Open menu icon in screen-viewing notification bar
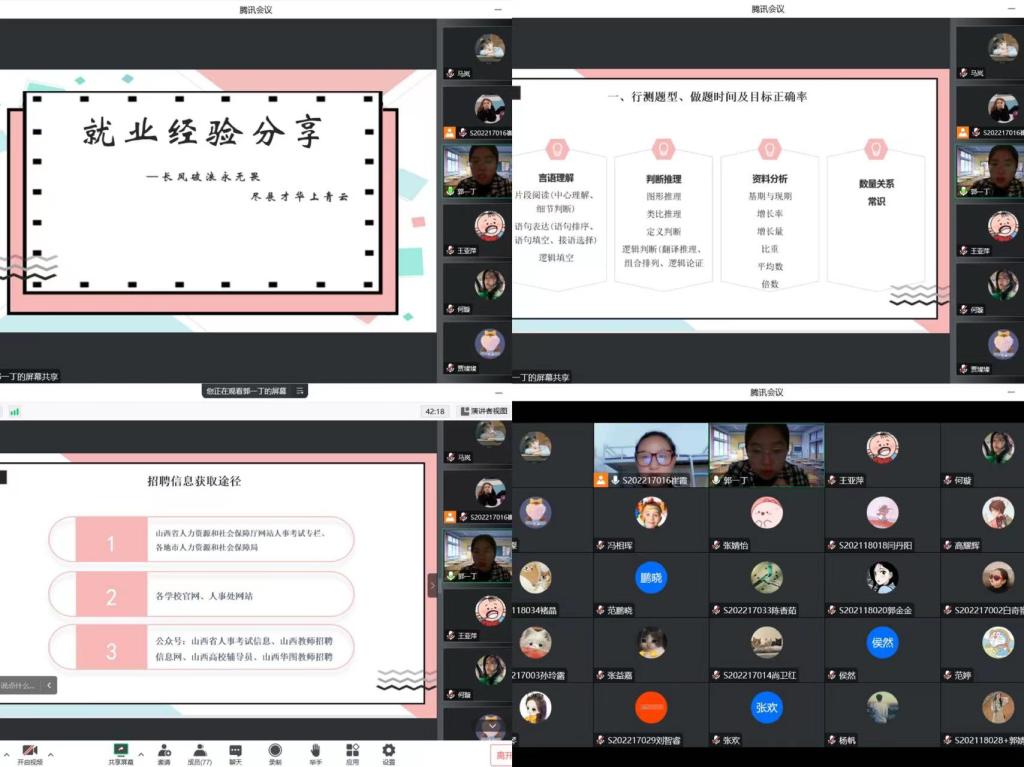 coord(299,391)
